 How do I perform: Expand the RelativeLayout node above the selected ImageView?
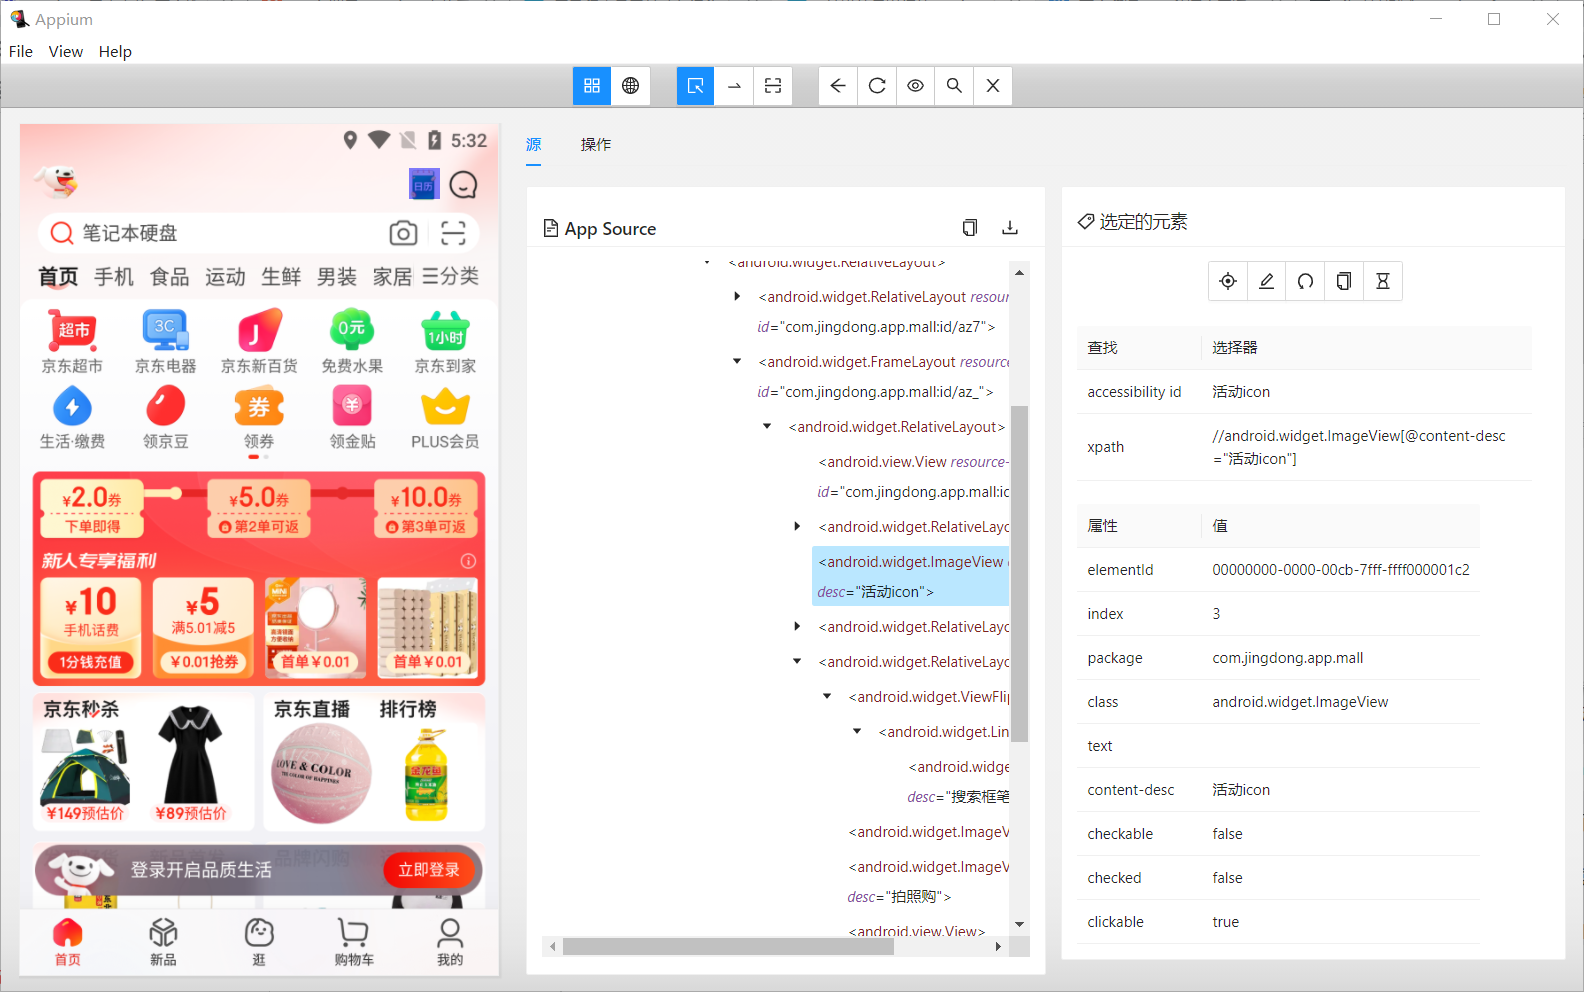(797, 526)
